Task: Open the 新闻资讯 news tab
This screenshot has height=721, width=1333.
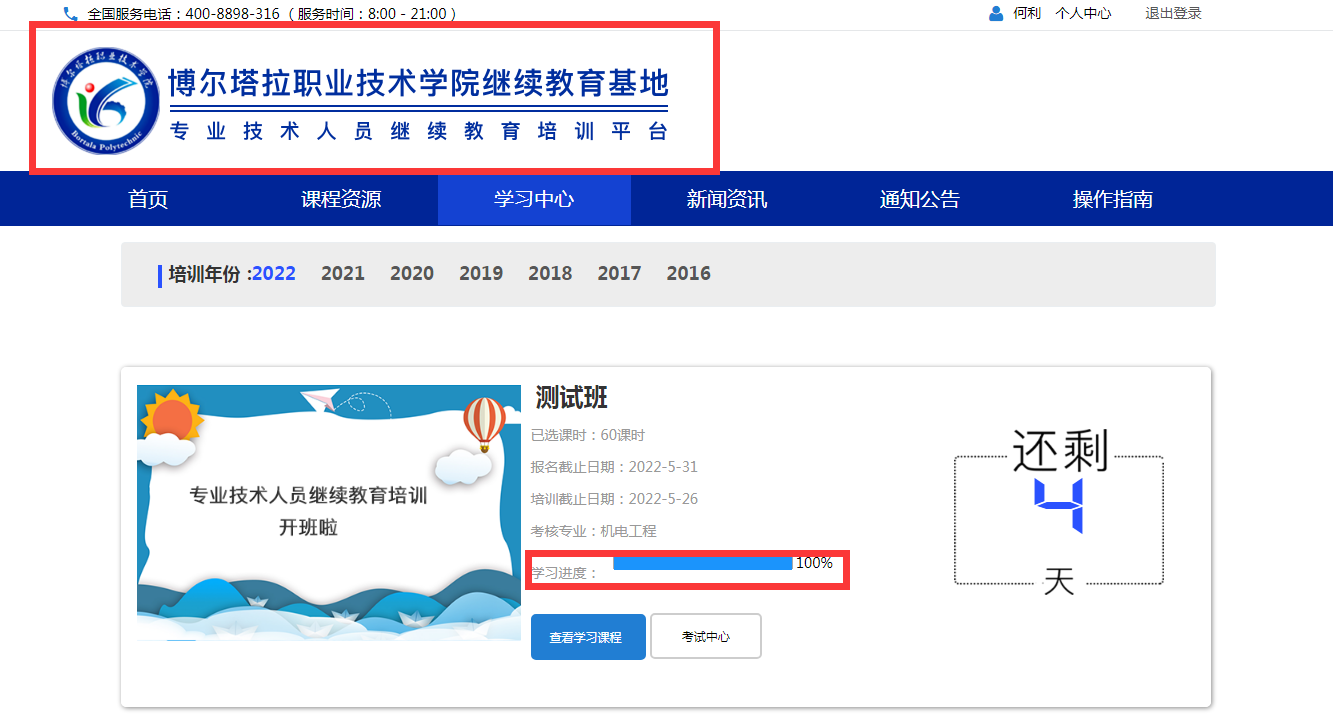Action: pyautogui.click(x=727, y=199)
